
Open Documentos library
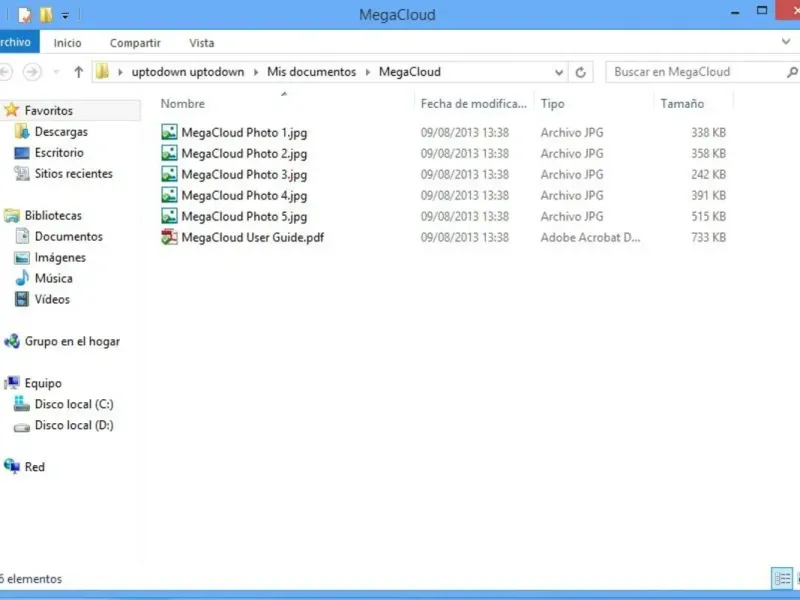(x=68, y=236)
